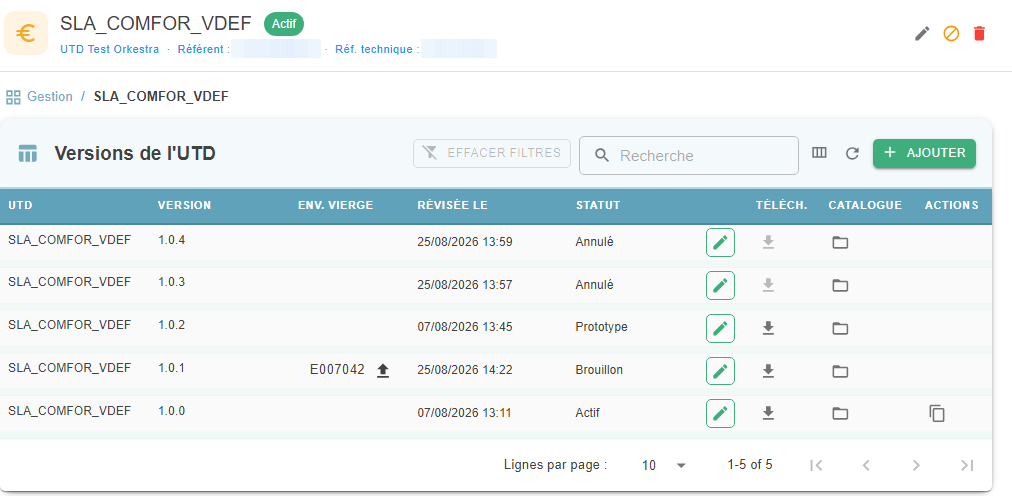Screen dimensions: 1012x496
Task: Open the column display settings icon
Action: pos(819,153)
